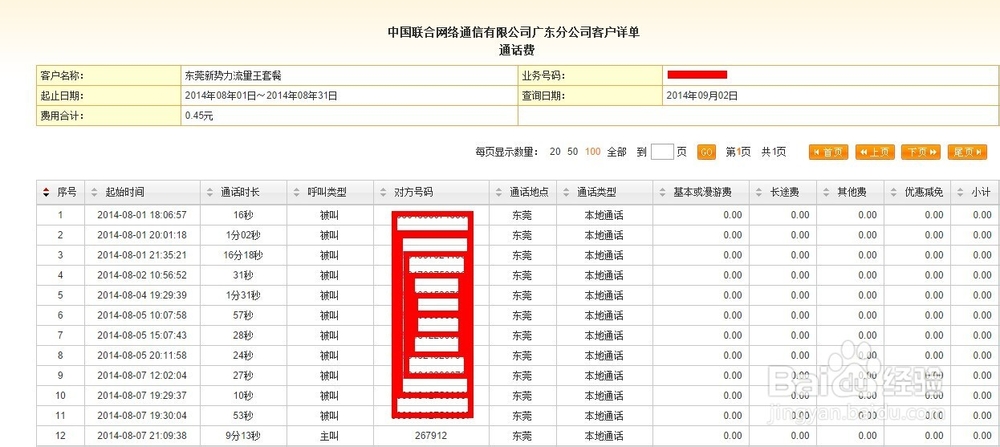Screen dimensions: 1000x447
Task: Show 50 records per page
Action: coord(573,152)
